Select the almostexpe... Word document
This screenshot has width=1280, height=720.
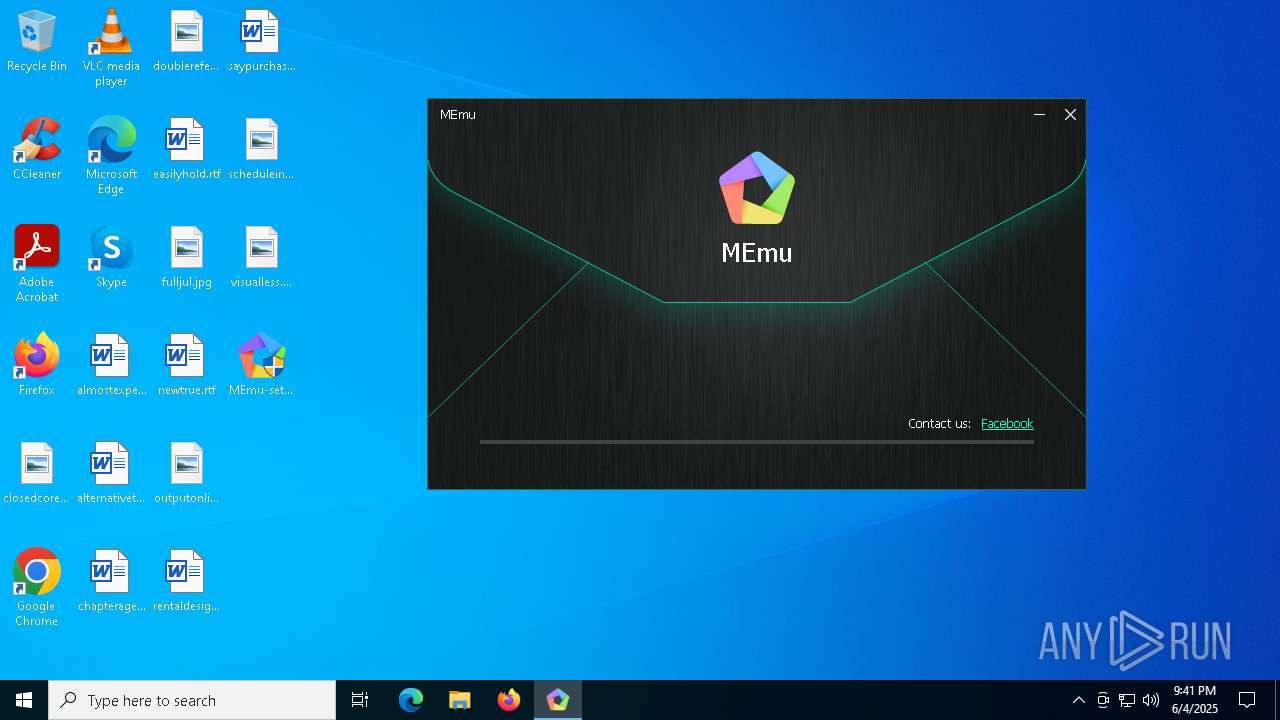[x=111, y=366]
